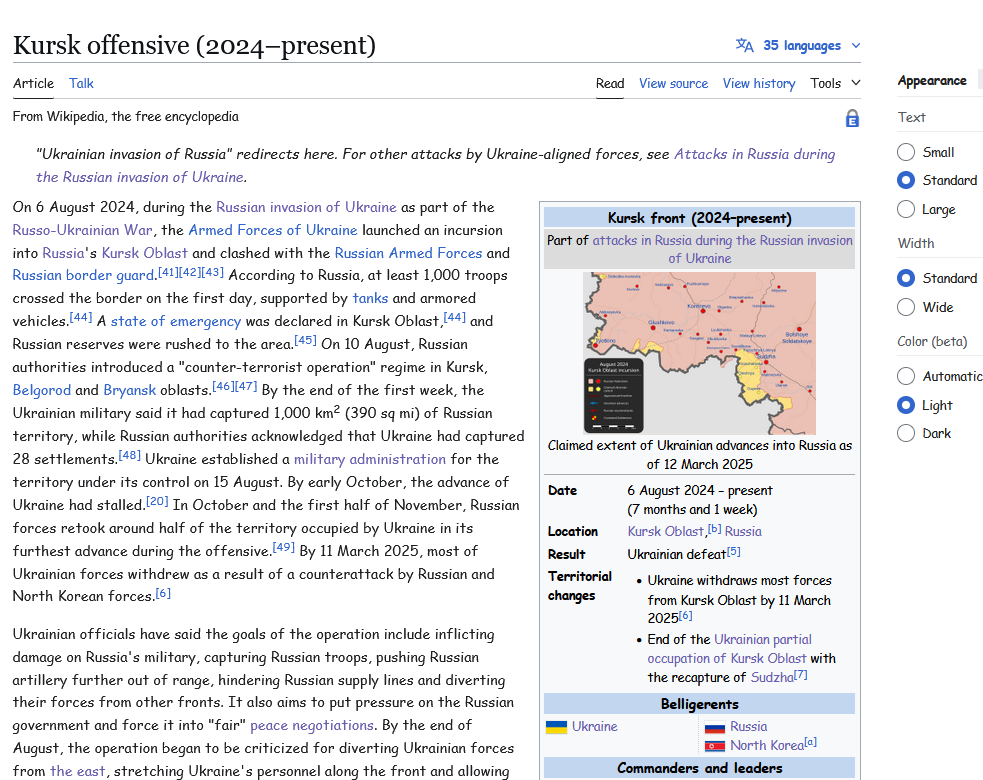Open footnote a next to North Korea

811,742
